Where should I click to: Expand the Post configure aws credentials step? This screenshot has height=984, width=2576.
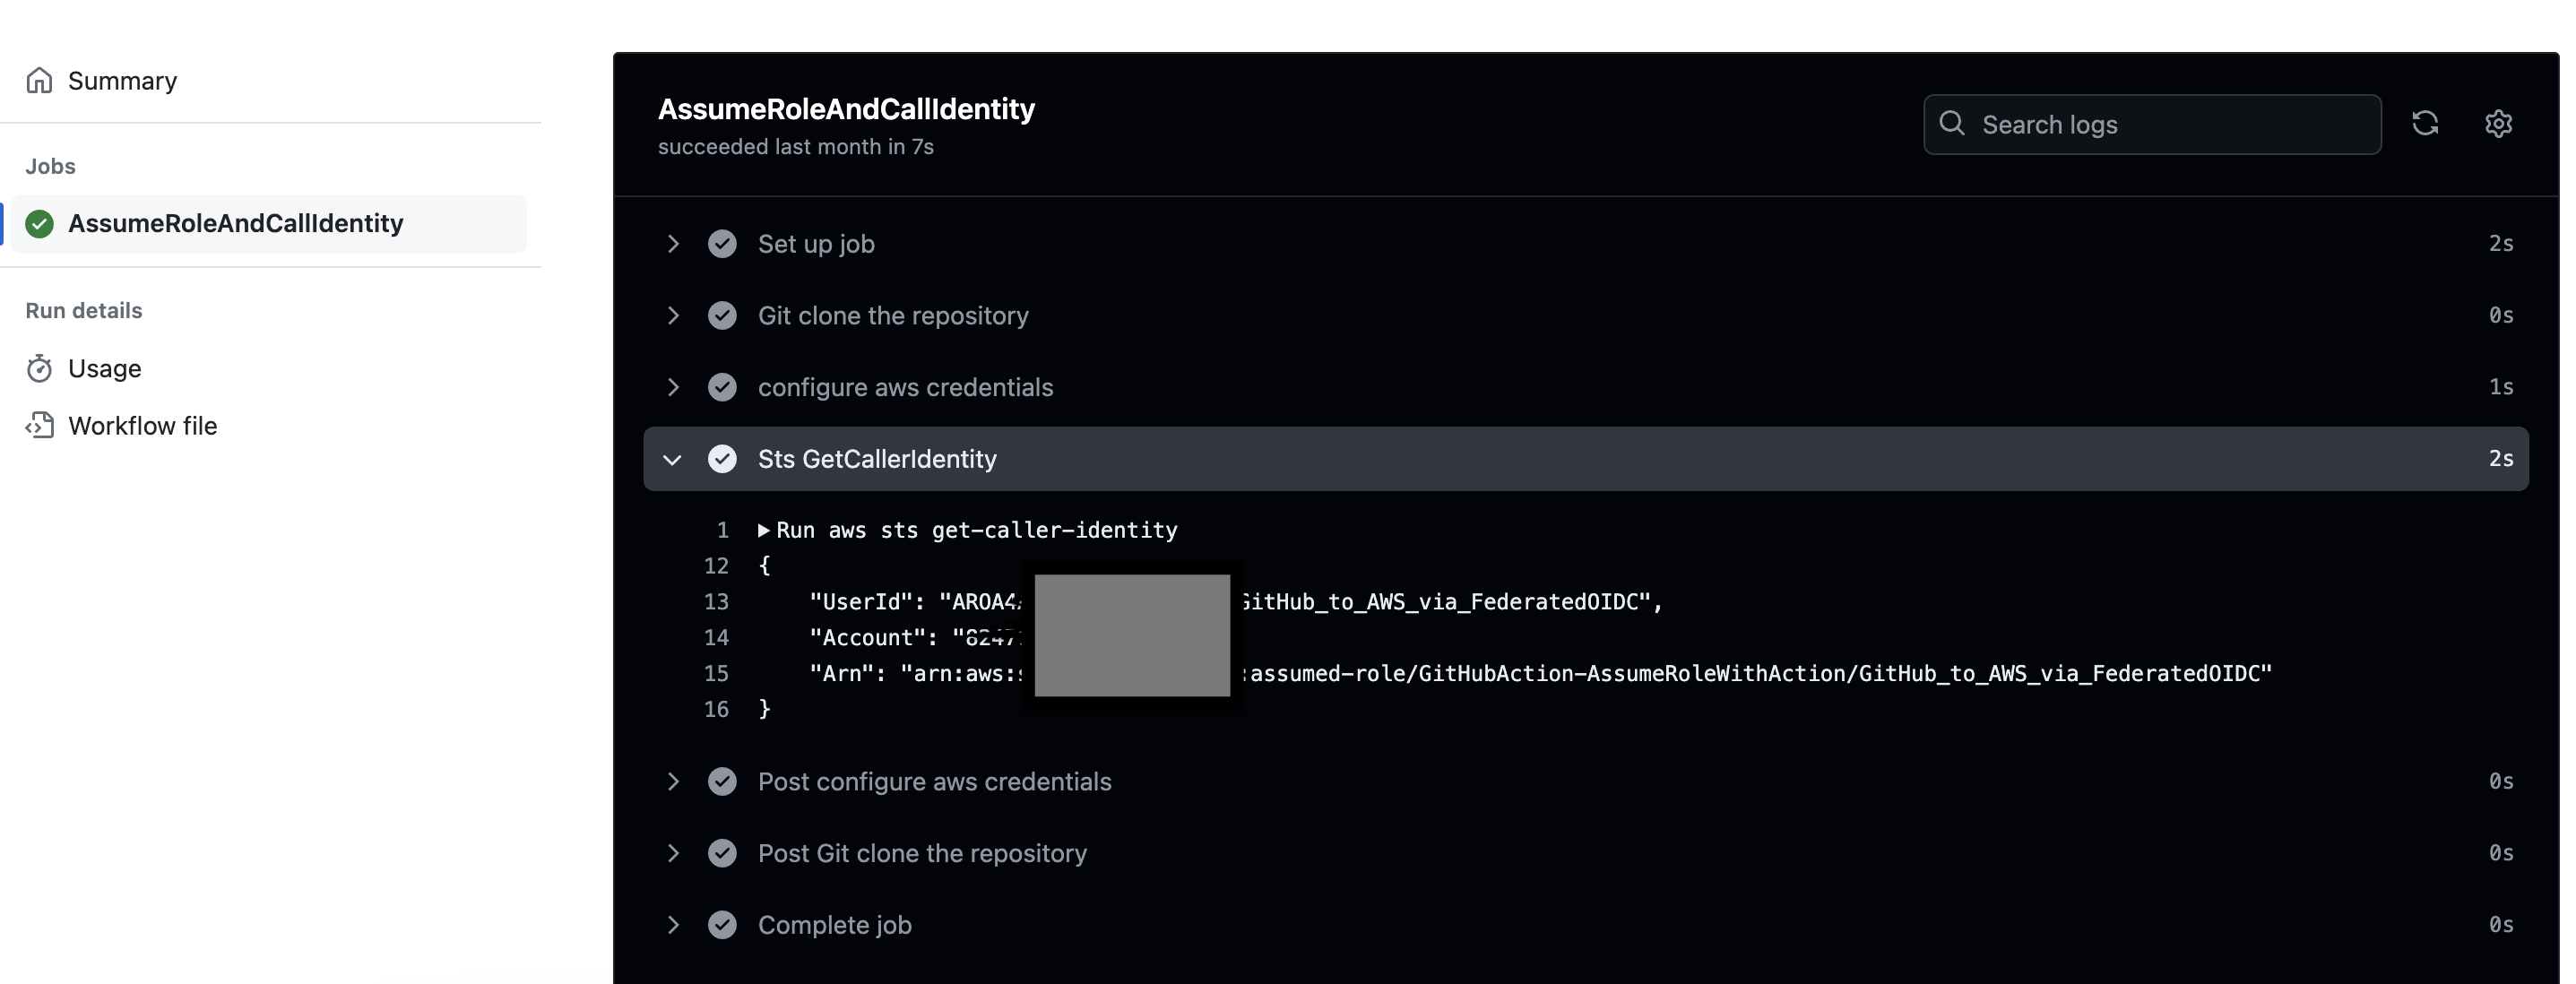[672, 781]
